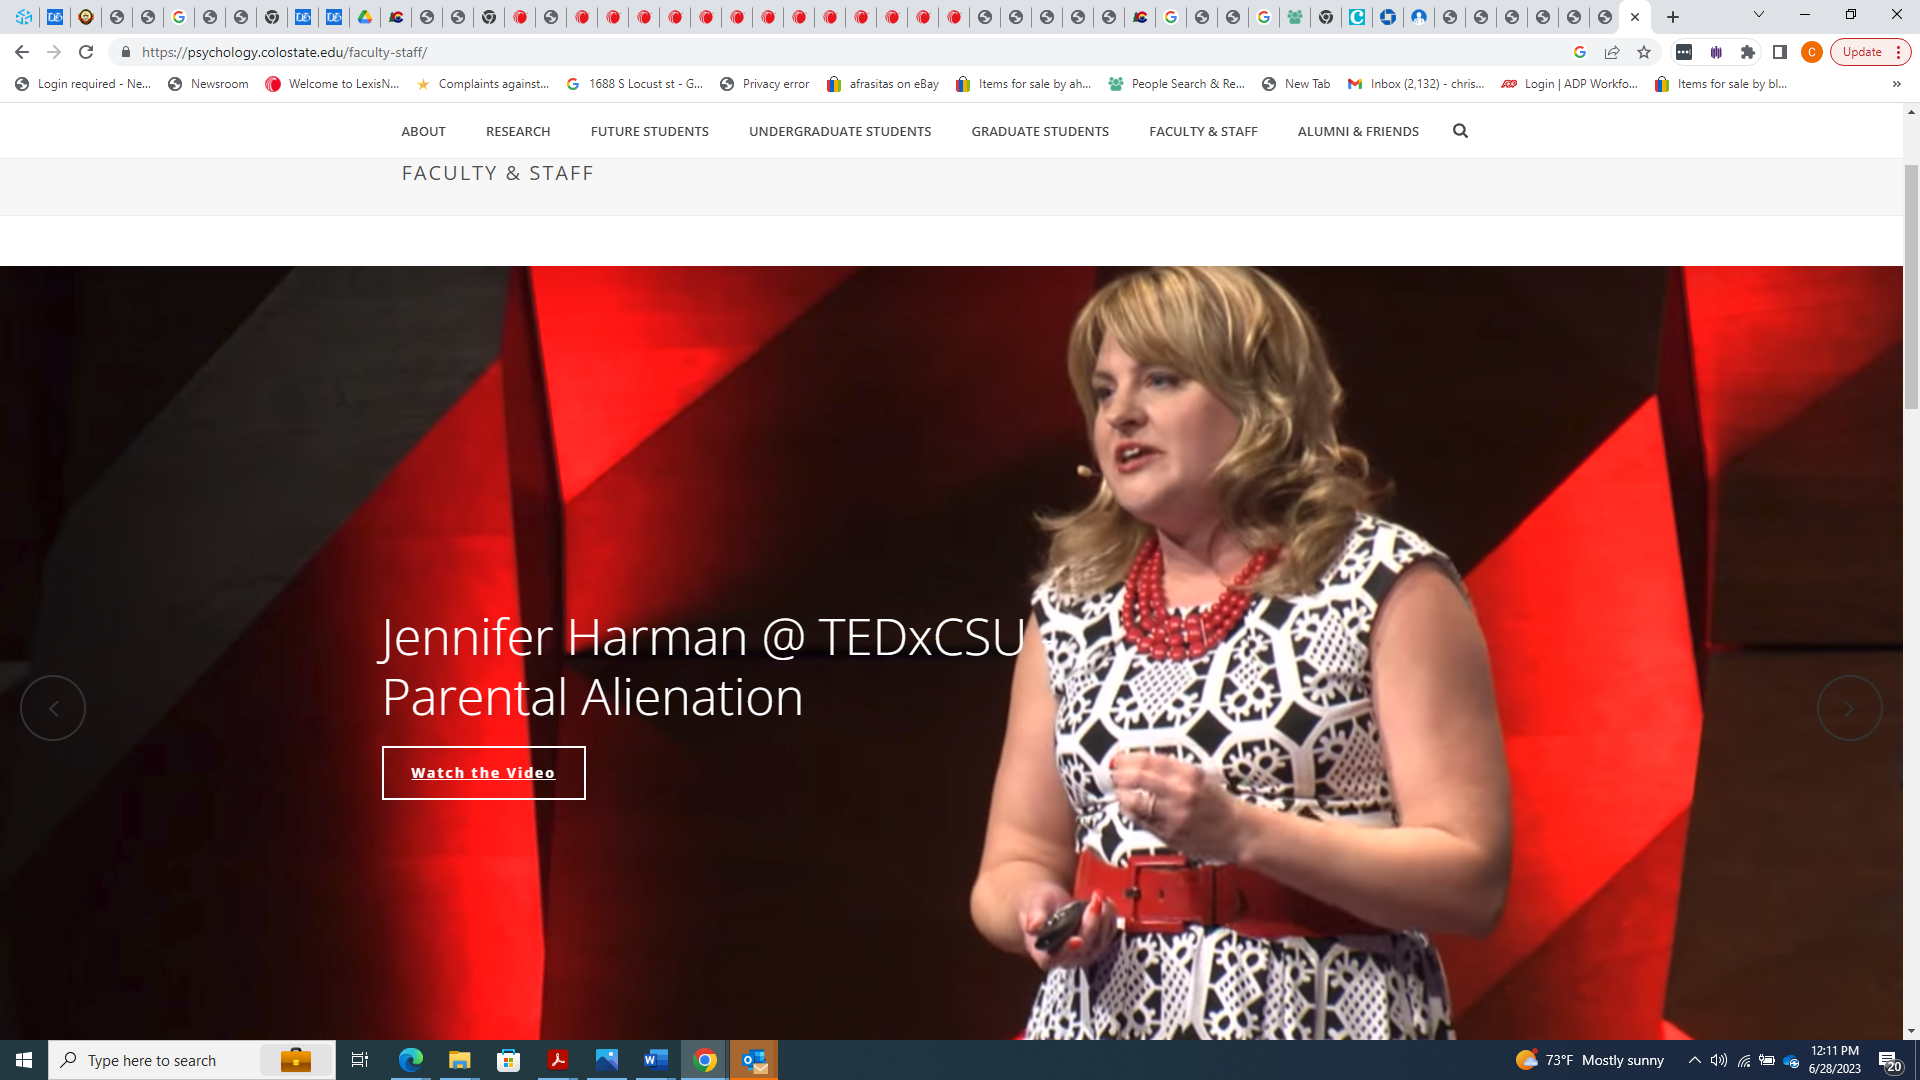1920x1080 pixels.
Task: Open a new tab with the plus button
Action: pyautogui.click(x=1673, y=17)
